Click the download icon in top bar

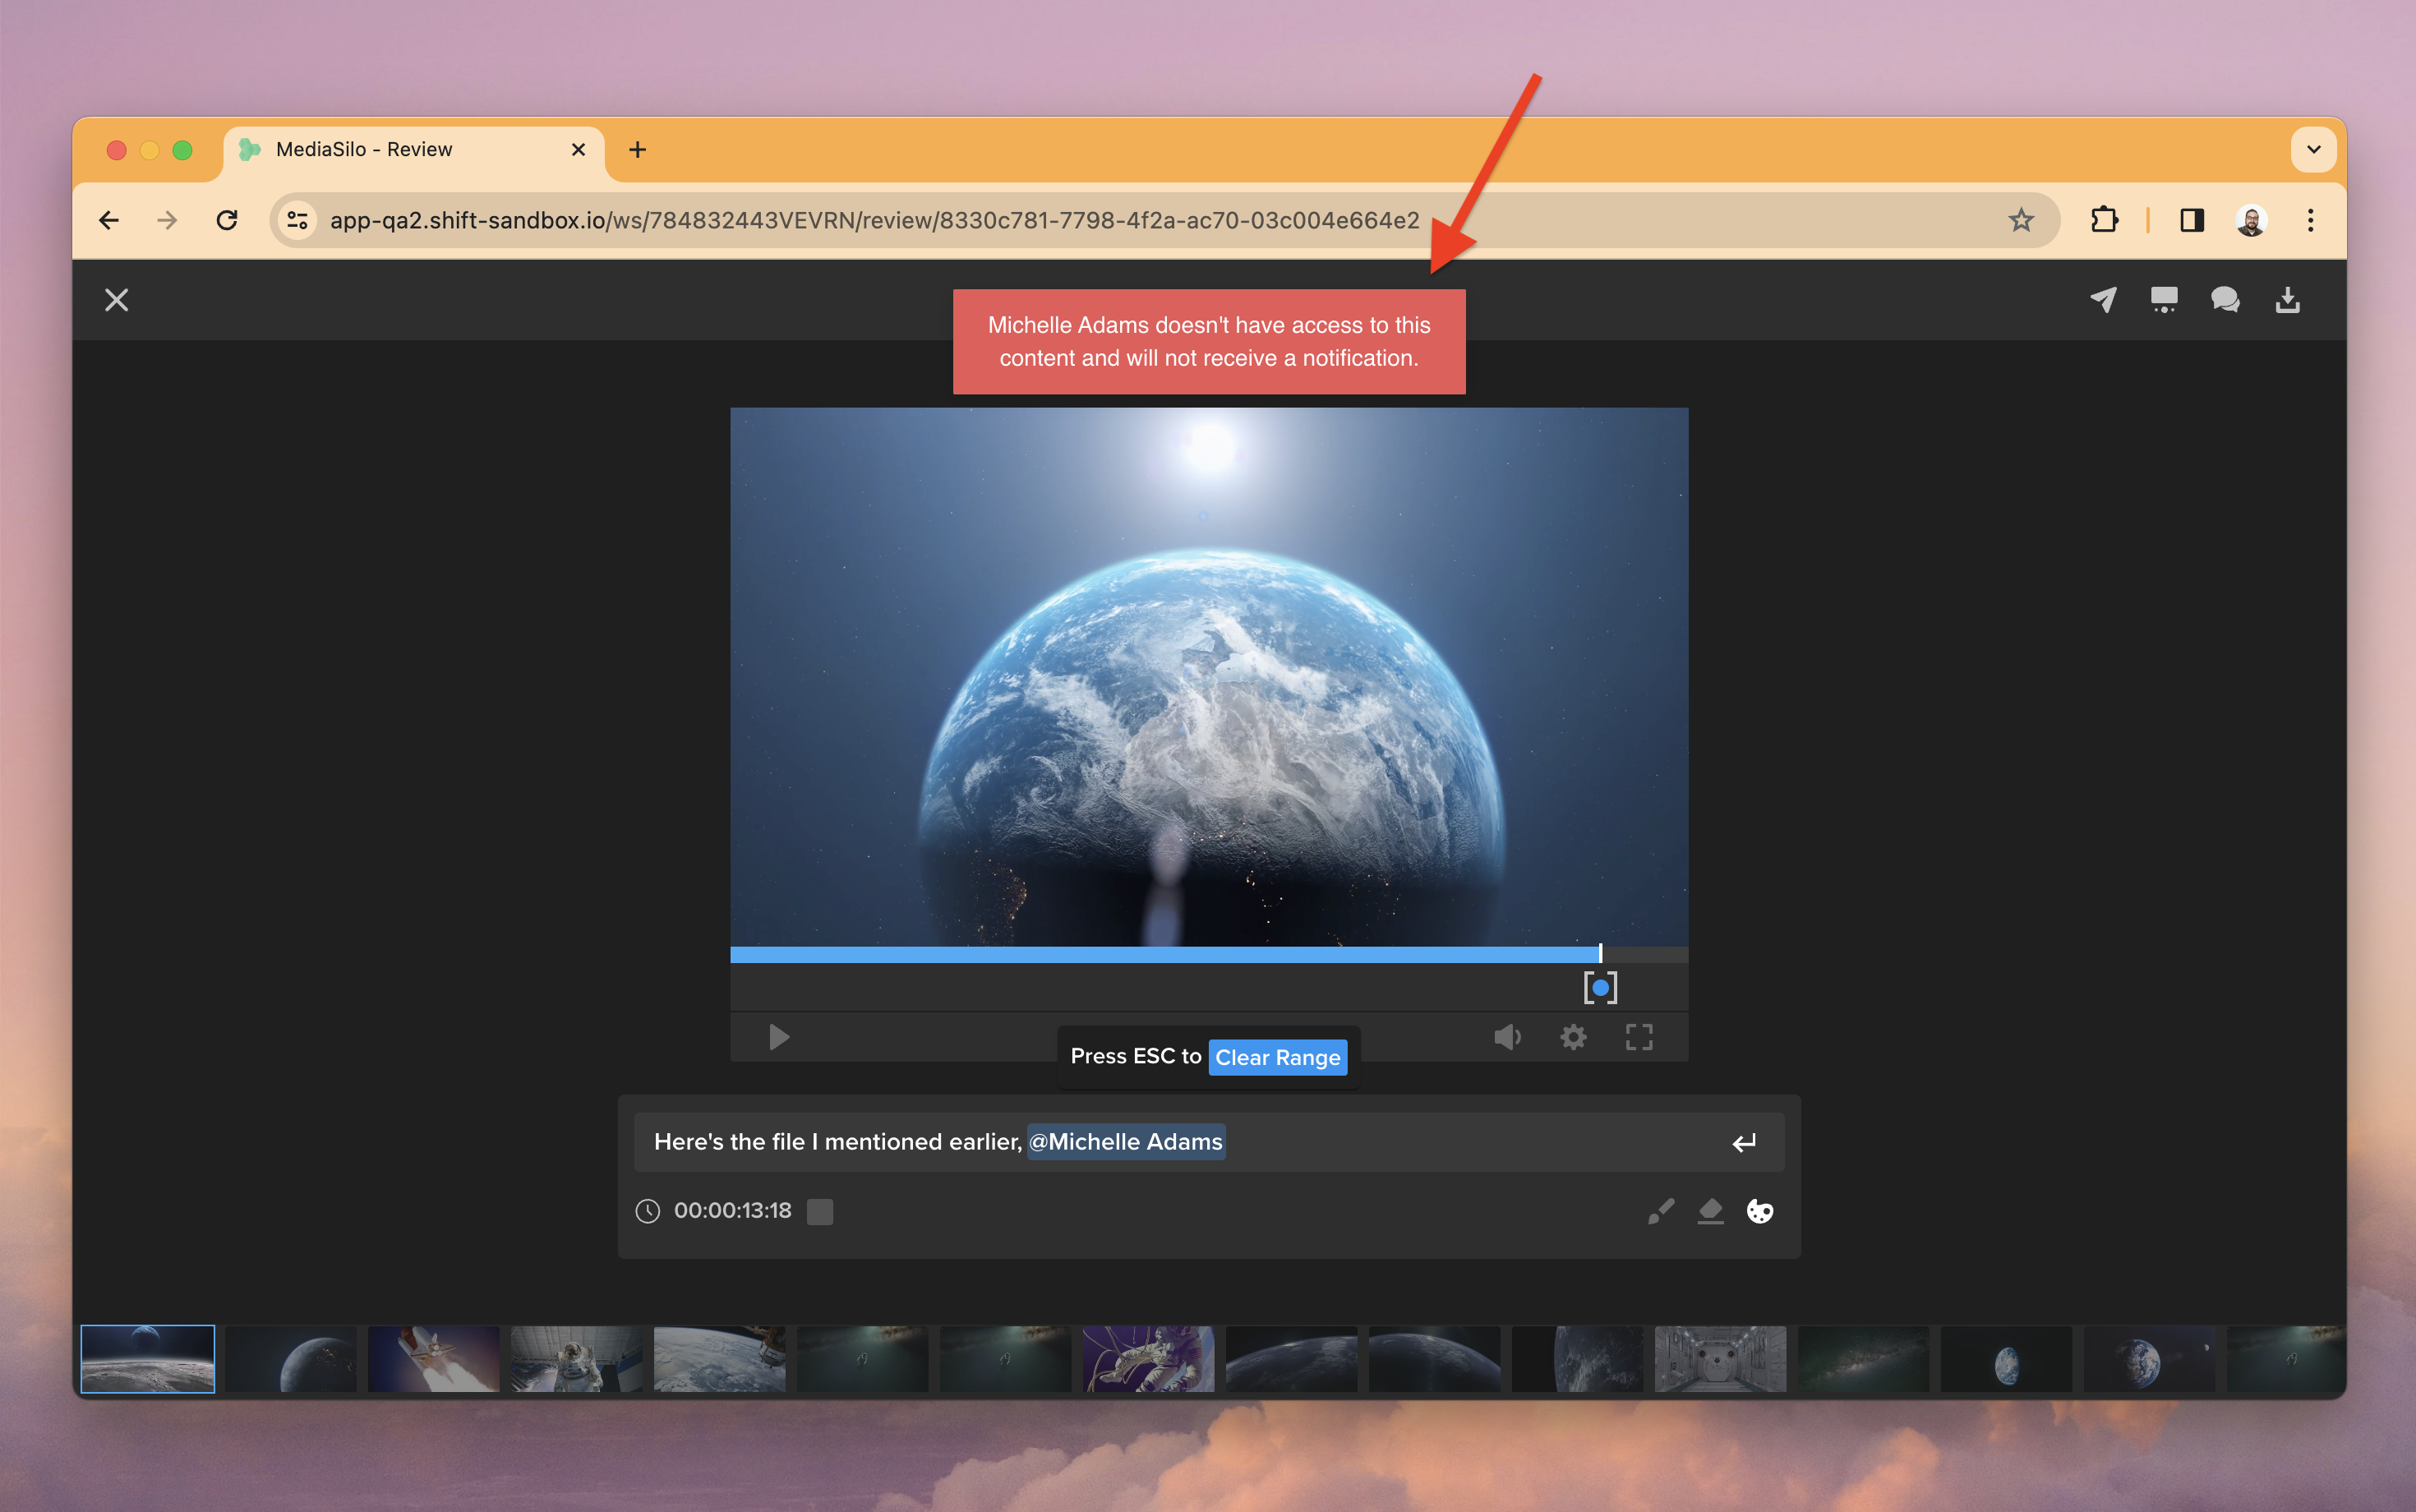point(2288,300)
